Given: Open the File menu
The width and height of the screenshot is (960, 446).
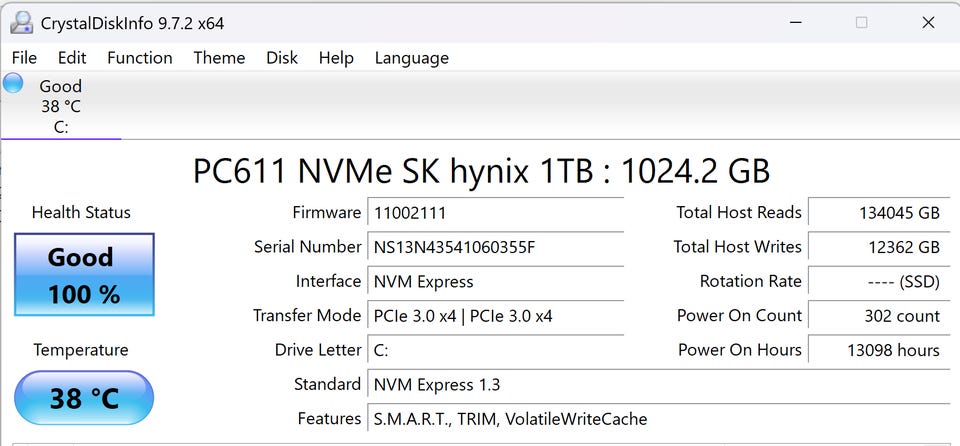Looking at the screenshot, I should coord(24,58).
